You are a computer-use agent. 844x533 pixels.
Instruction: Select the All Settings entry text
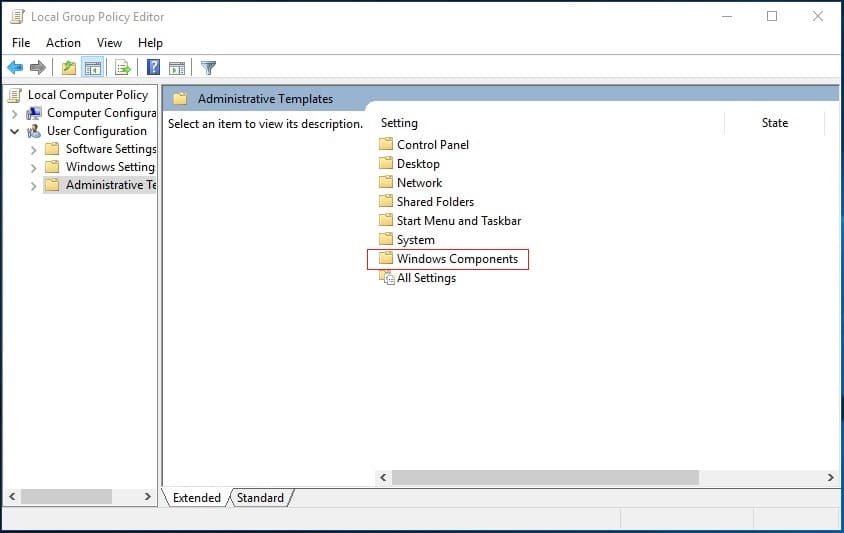coord(426,278)
